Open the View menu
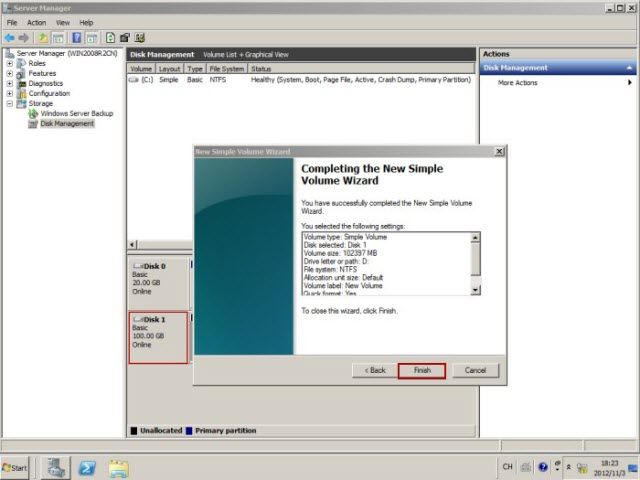Screen dimensions: 640x480 (x=62, y=22)
